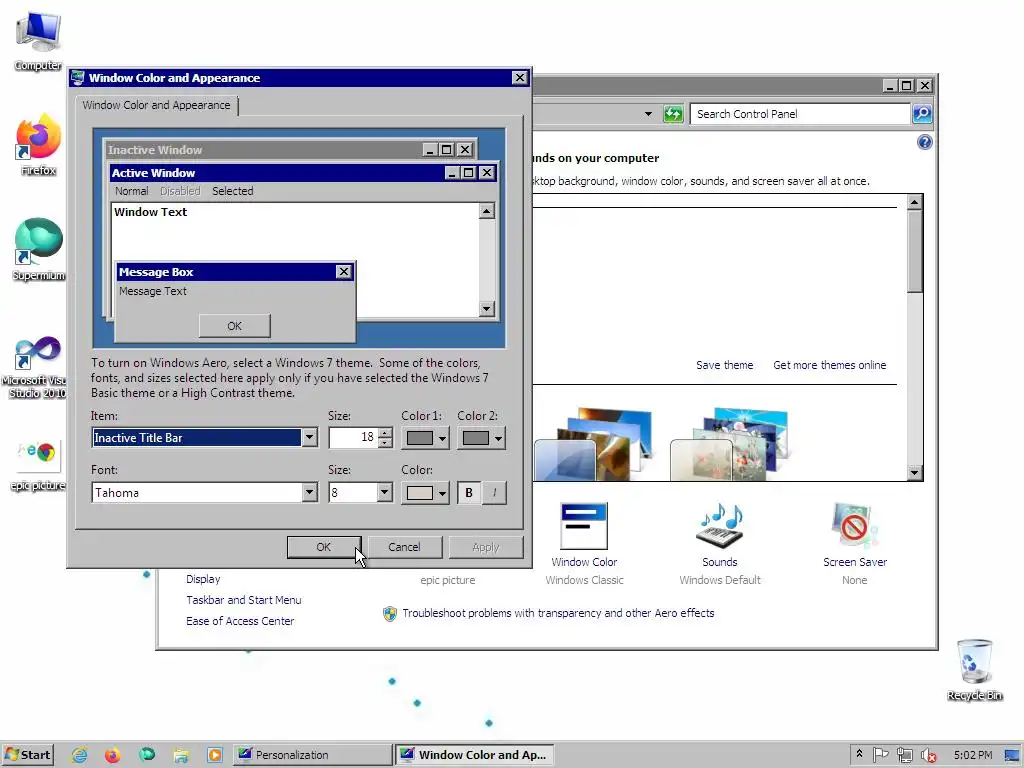
Task: Open Windows Media Player from quick launch
Action: pos(214,755)
